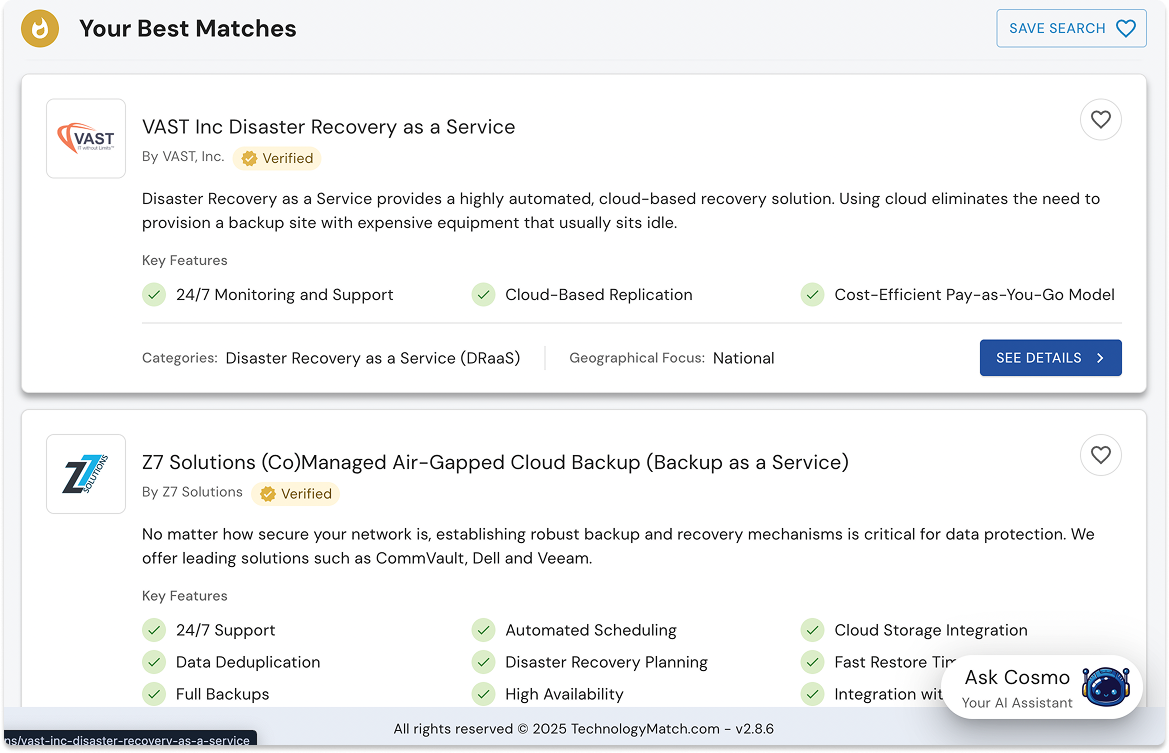Click the Cloud-Based Replication feature text

(x=599, y=294)
